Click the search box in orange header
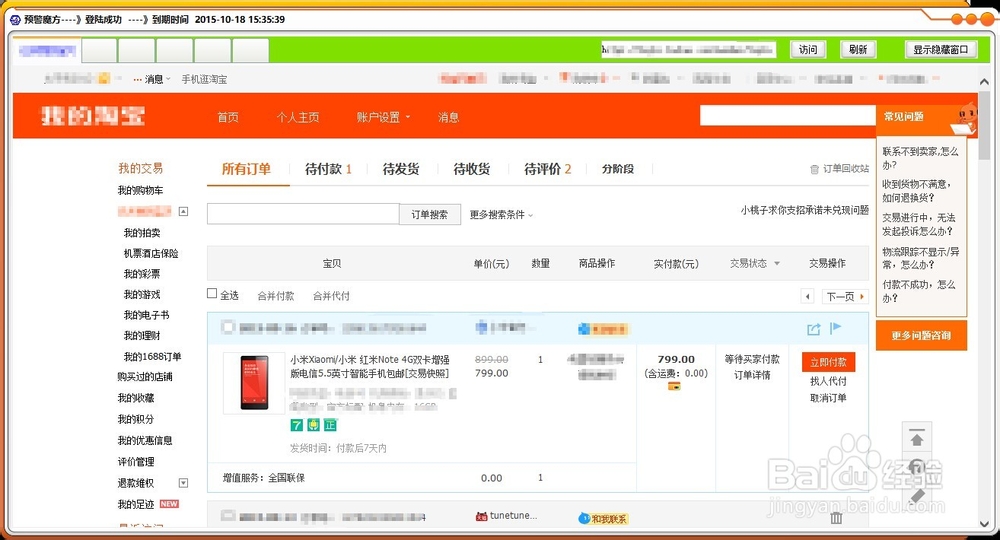Image resolution: width=1000 pixels, height=540 pixels. click(x=788, y=115)
